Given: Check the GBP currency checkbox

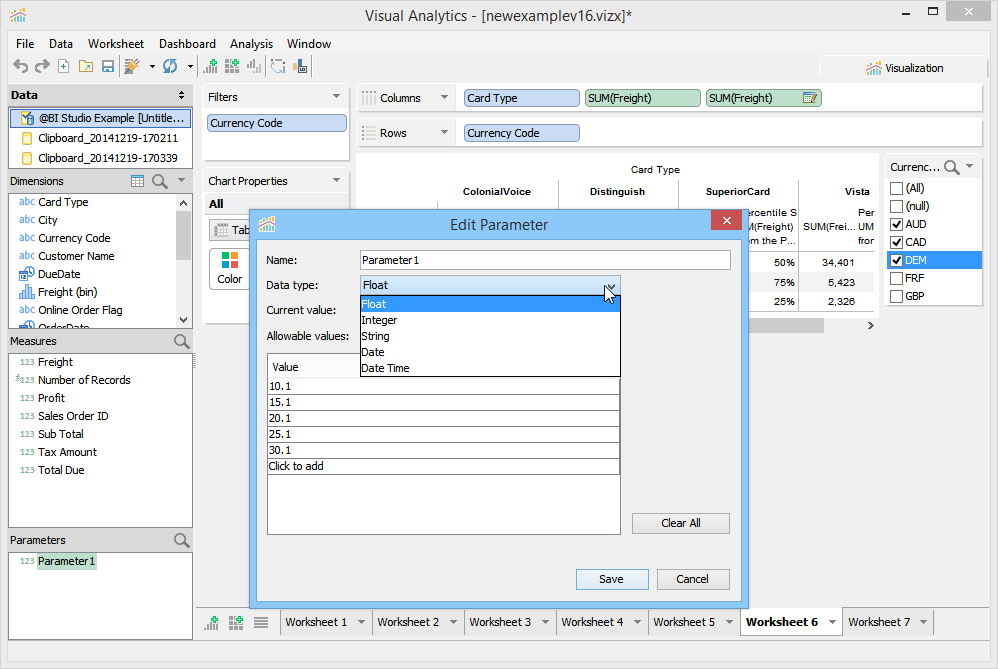Looking at the screenshot, I should coord(897,297).
